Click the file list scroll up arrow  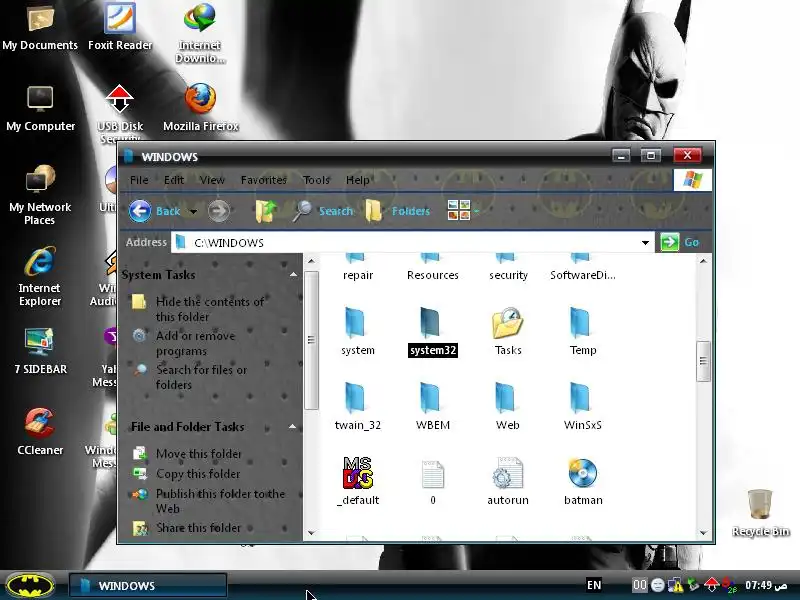coord(703,261)
